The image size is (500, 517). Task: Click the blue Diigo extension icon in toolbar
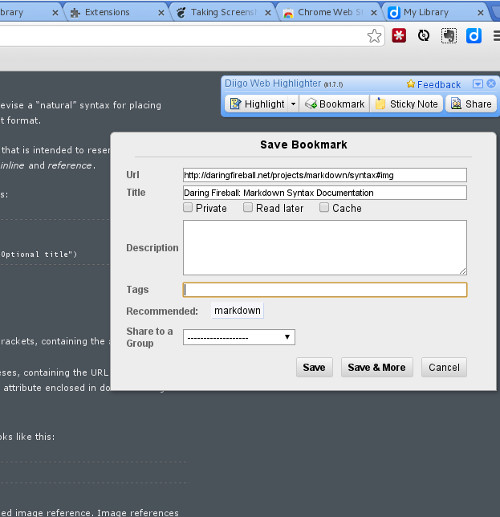474,36
